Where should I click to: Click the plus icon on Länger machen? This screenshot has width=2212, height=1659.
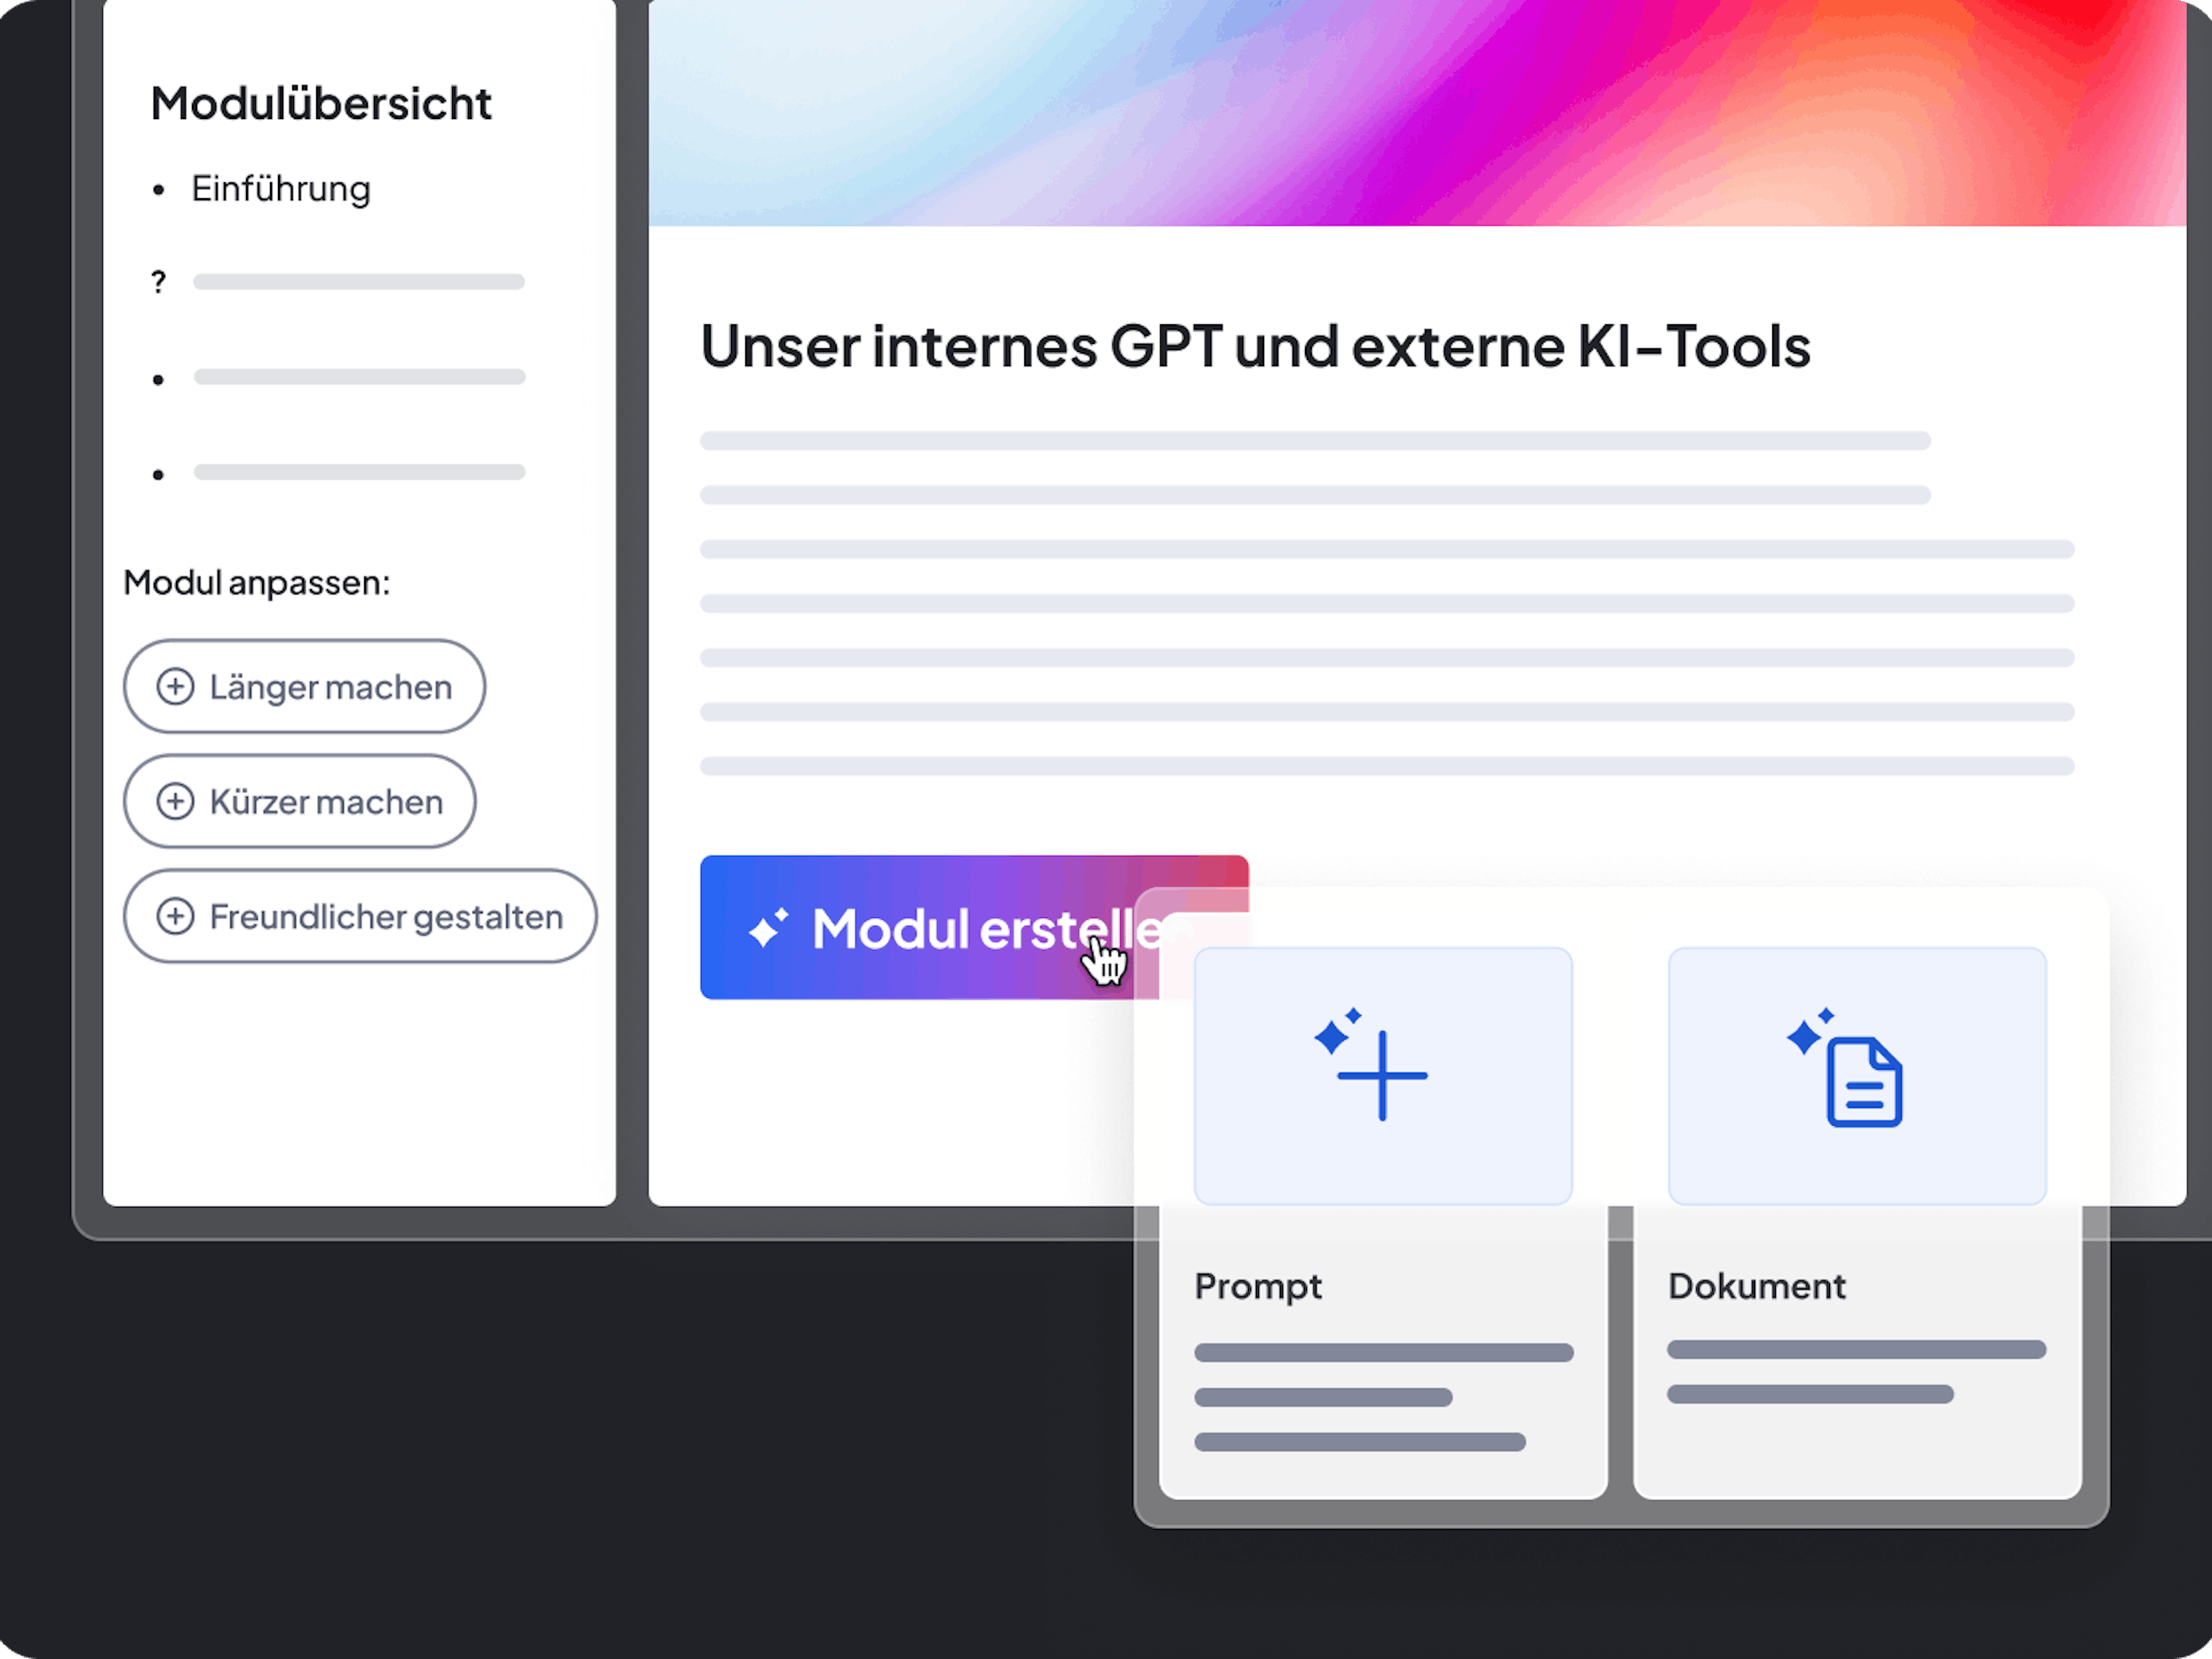click(175, 687)
